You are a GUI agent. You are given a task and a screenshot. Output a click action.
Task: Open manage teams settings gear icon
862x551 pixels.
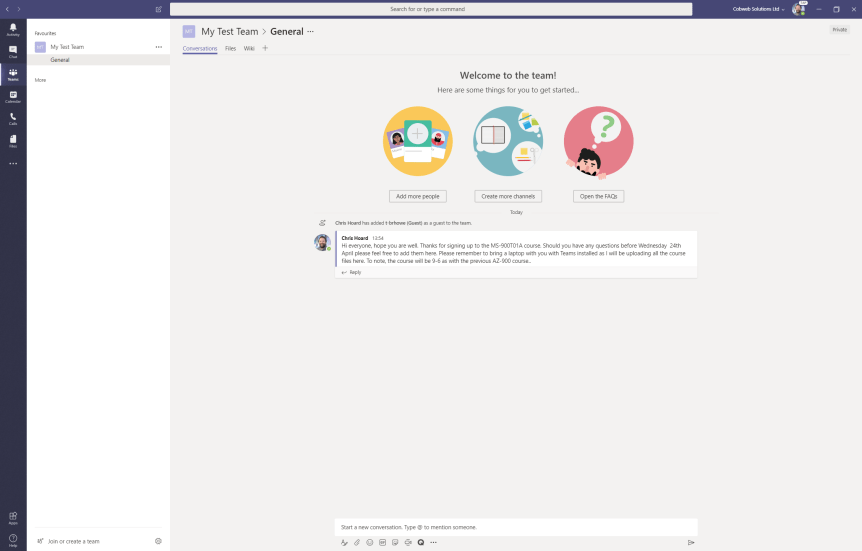click(x=158, y=541)
